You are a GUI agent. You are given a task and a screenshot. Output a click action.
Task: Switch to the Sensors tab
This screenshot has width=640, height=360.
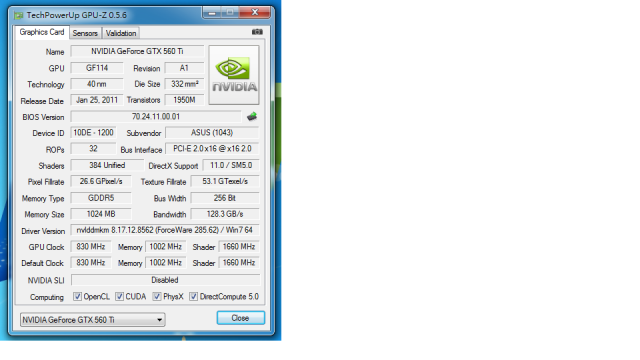tap(85, 33)
